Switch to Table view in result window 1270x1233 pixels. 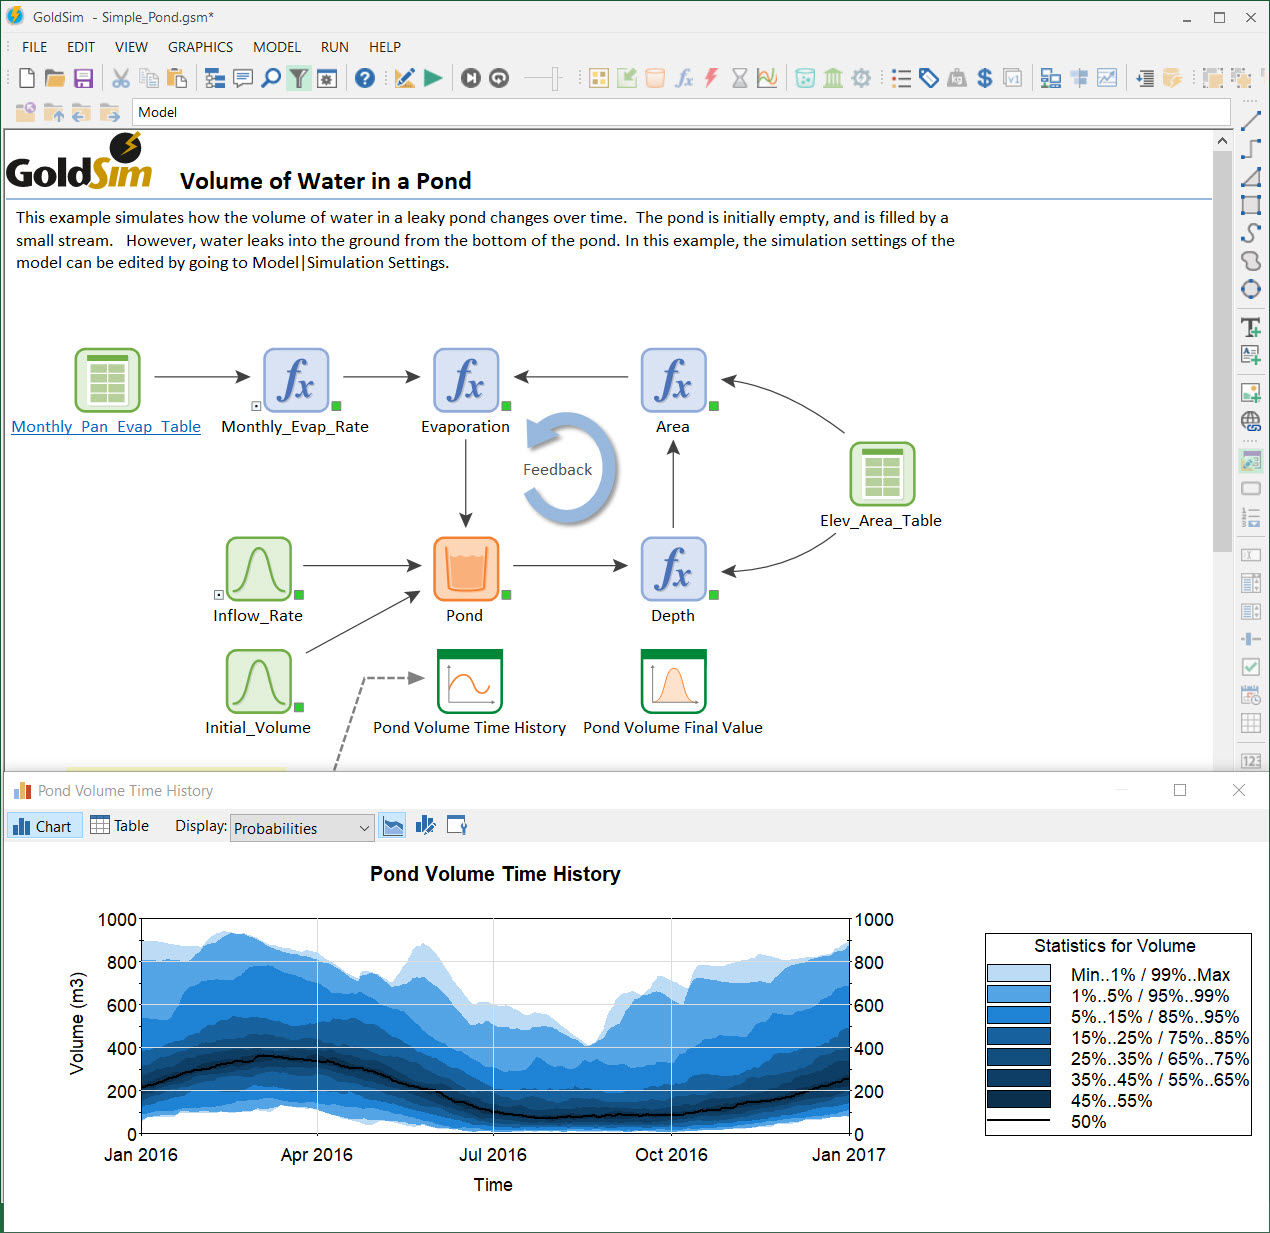click(120, 826)
